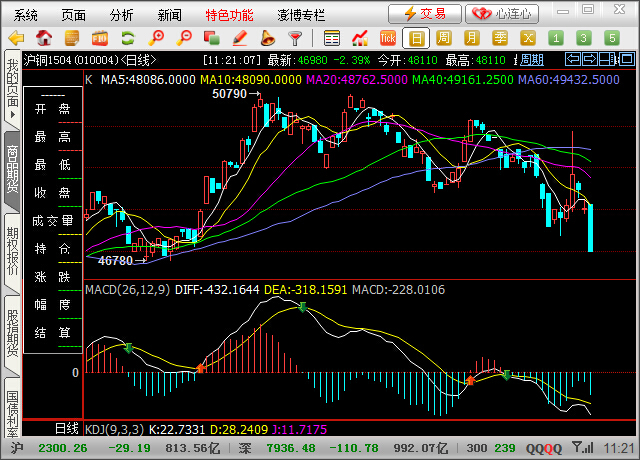Toggle the daily (日) period button
640x460 pixels.
point(417,38)
